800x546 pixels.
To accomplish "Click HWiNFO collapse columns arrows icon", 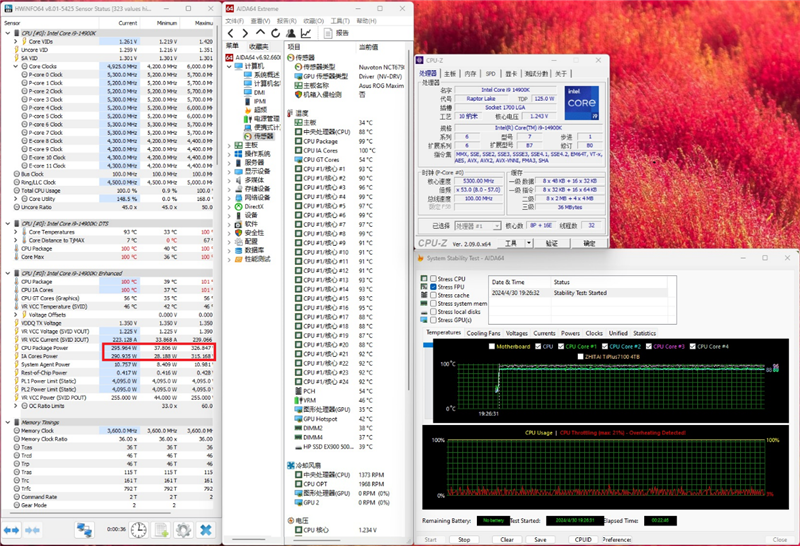I will [32, 530].
